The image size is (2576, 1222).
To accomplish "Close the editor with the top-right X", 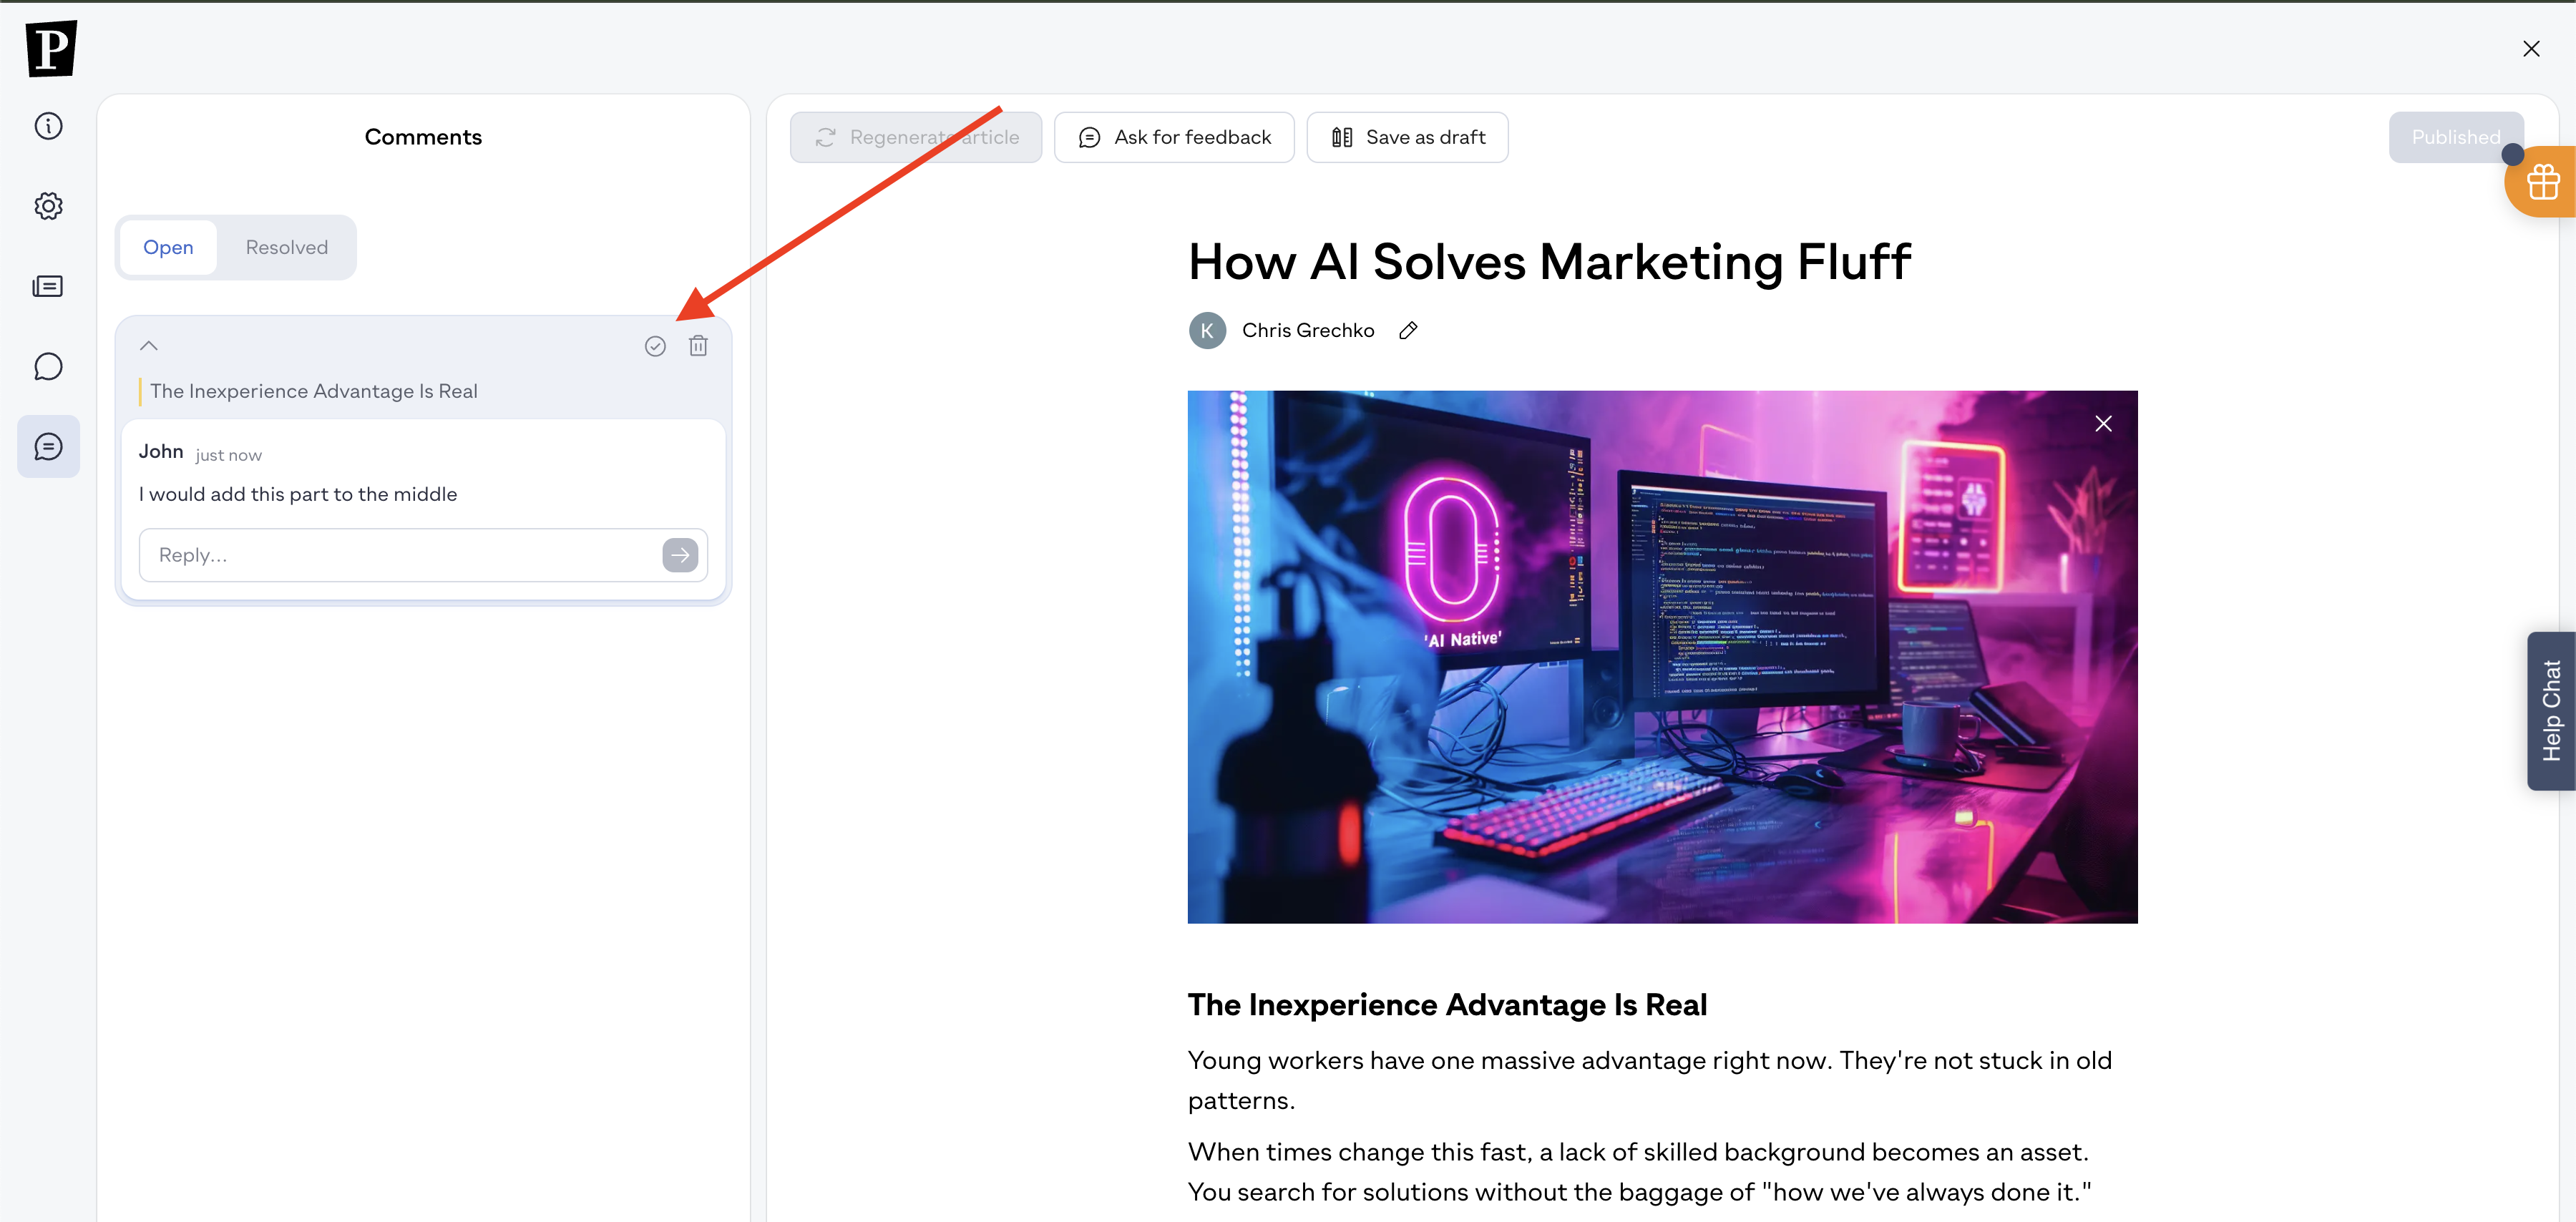I will tap(2531, 49).
